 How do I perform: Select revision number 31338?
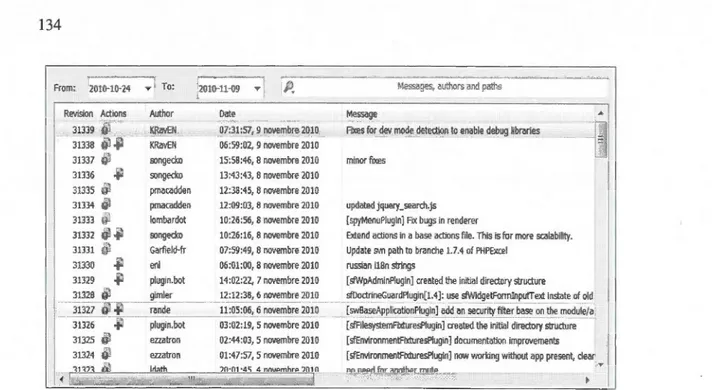83,145
